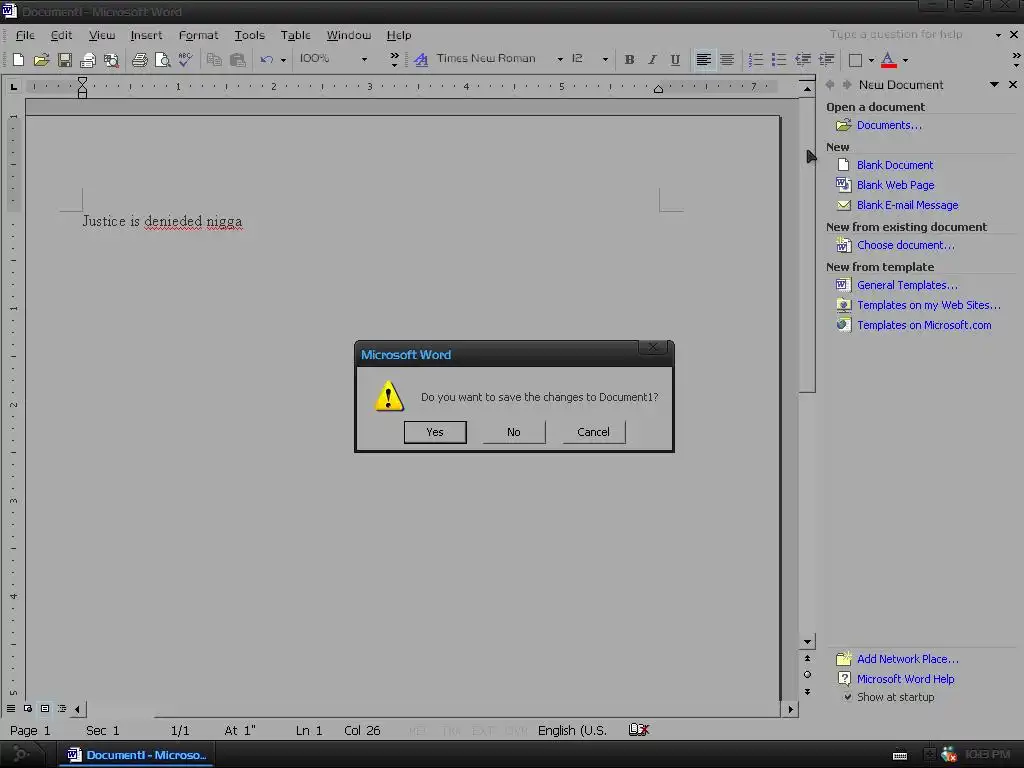Open the New Document task pane menu arrow
The width and height of the screenshot is (1024, 768).
point(994,85)
